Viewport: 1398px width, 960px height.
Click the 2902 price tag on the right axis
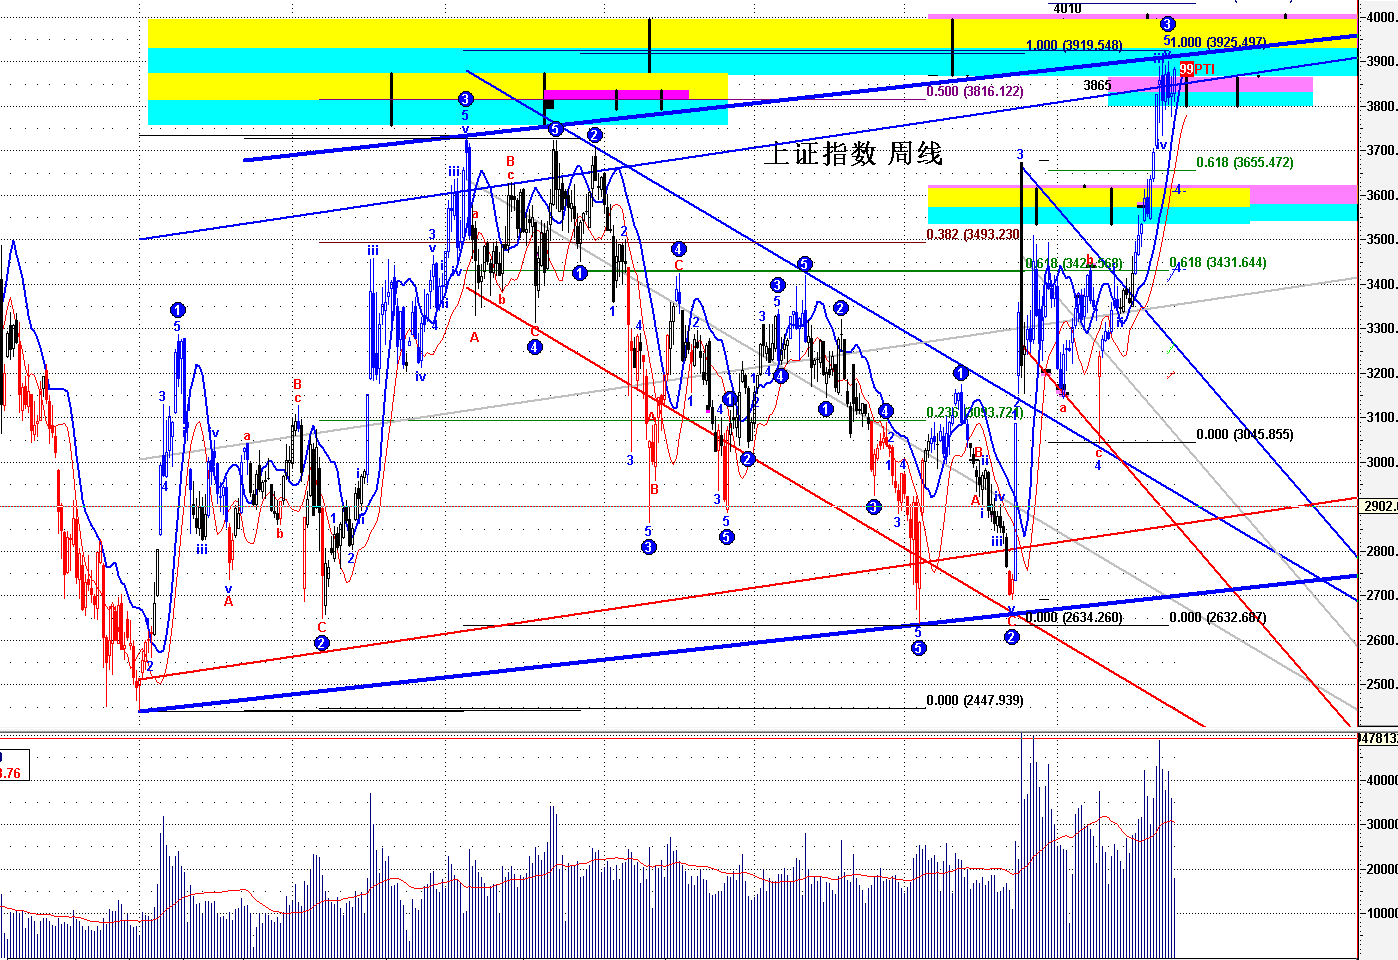pyautogui.click(x=1380, y=506)
